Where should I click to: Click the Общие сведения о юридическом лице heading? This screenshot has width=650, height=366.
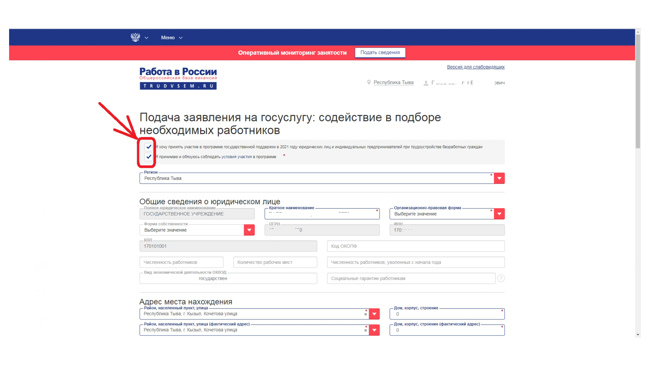click(210, 201)
